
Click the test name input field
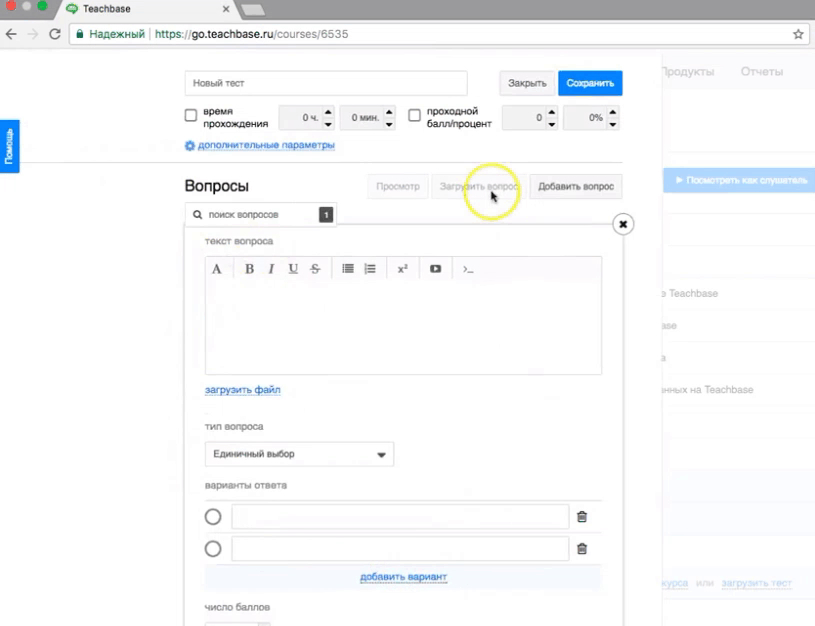326,83
